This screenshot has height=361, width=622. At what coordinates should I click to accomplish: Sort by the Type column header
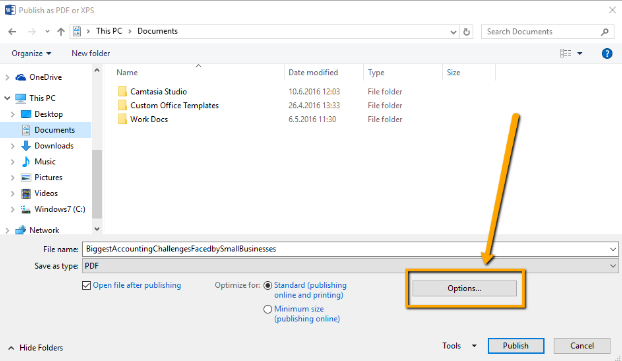376,73
